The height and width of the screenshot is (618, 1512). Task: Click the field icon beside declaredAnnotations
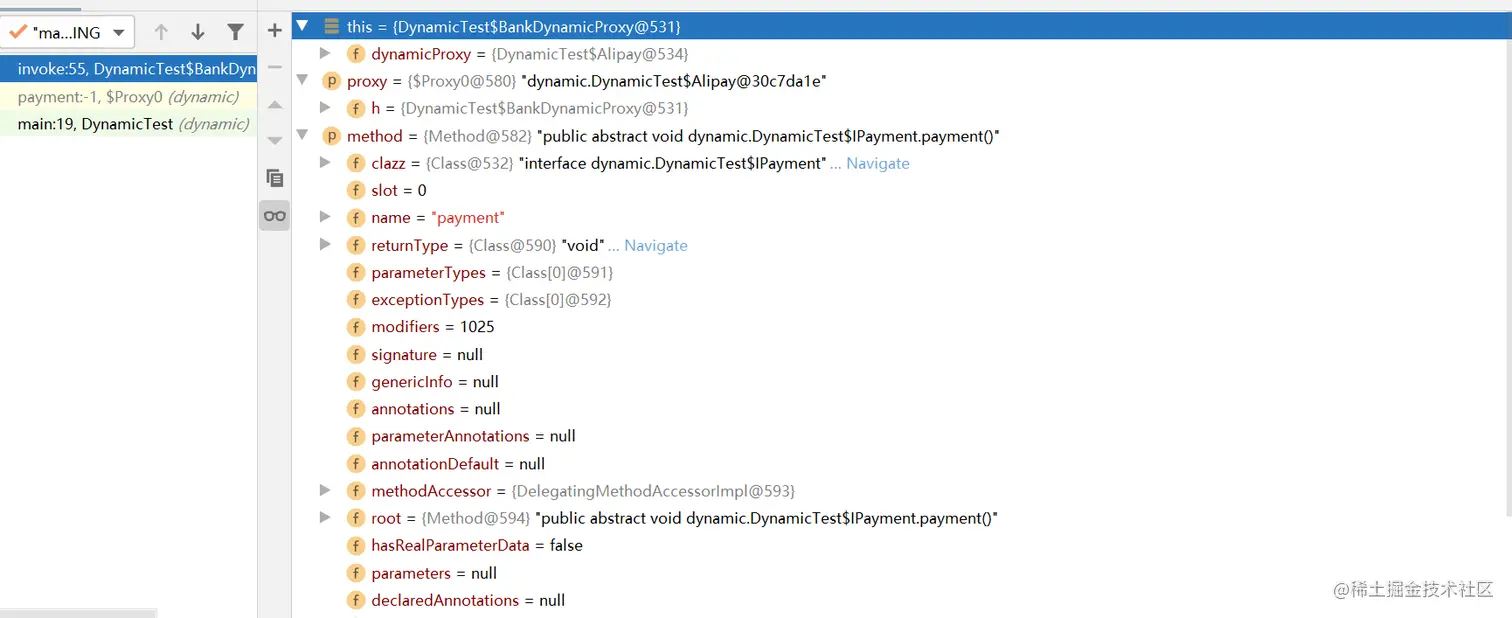point(355,600)
